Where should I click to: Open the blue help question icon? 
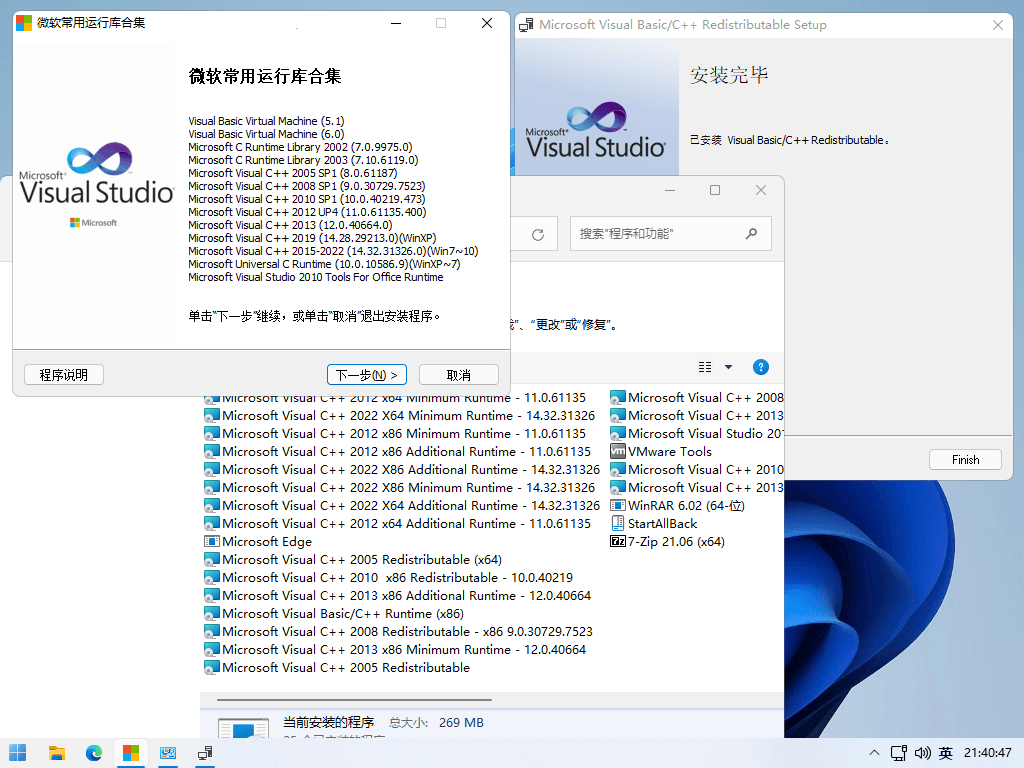[760, 367]
